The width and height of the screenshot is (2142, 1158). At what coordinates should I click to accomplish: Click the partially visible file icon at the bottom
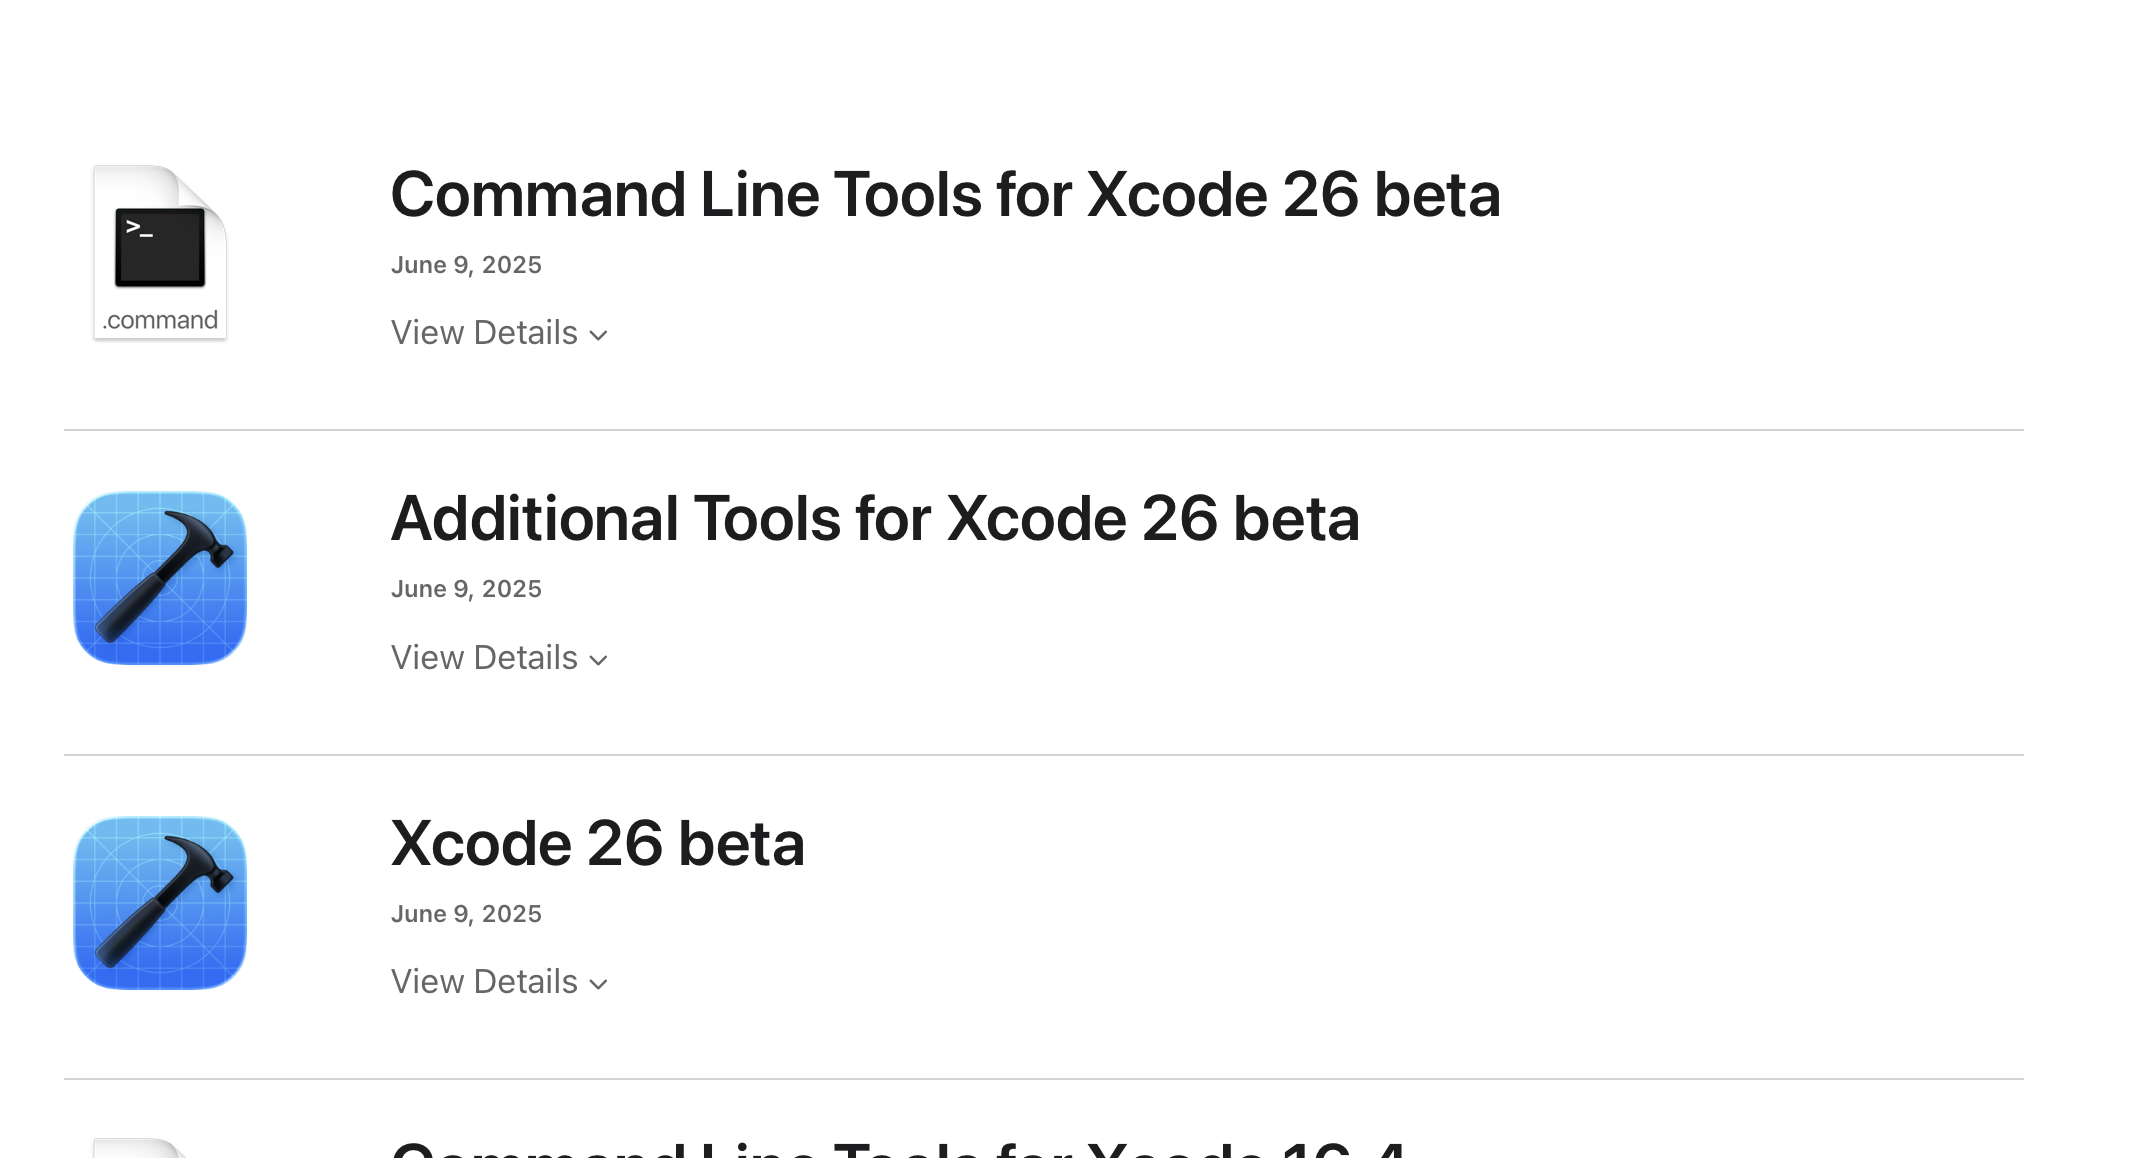point(140,1148)
